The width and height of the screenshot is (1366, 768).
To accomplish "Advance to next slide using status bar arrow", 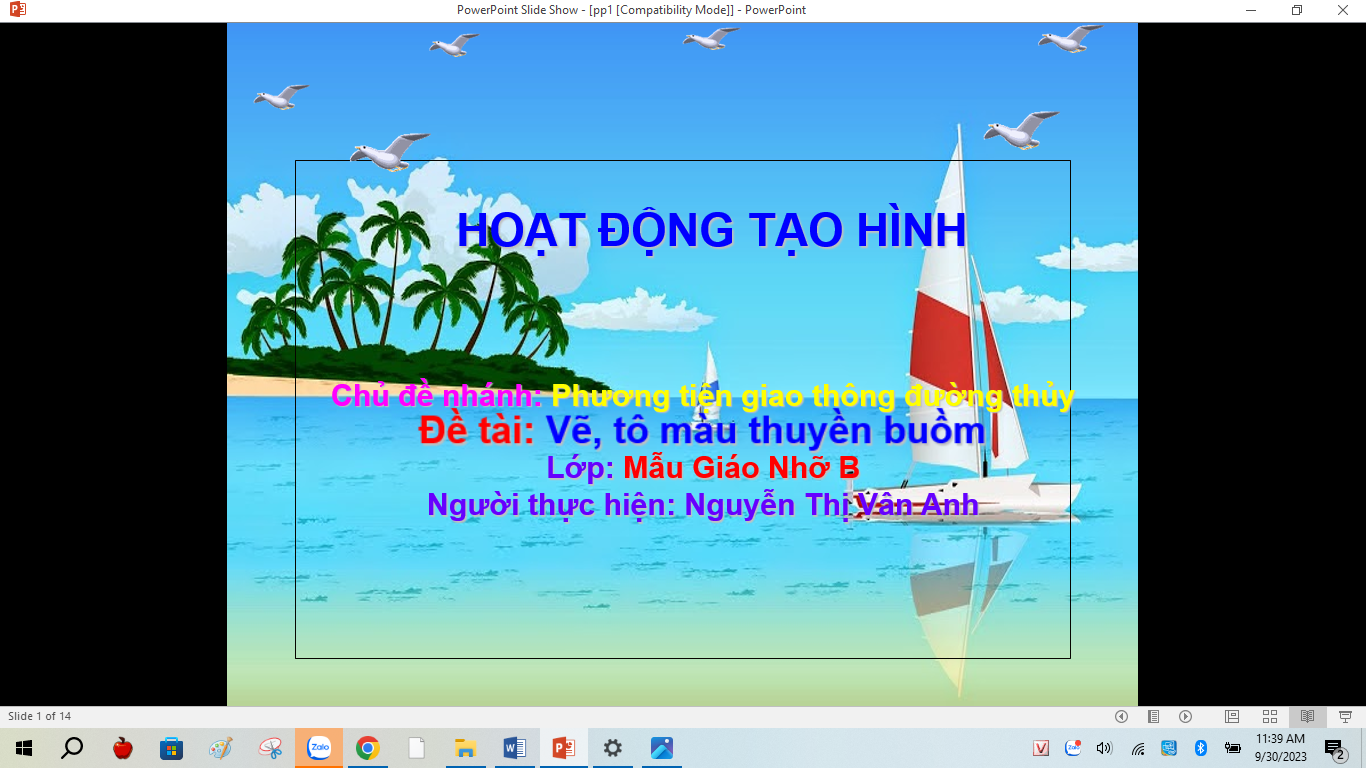I will tap(1185, 716).
